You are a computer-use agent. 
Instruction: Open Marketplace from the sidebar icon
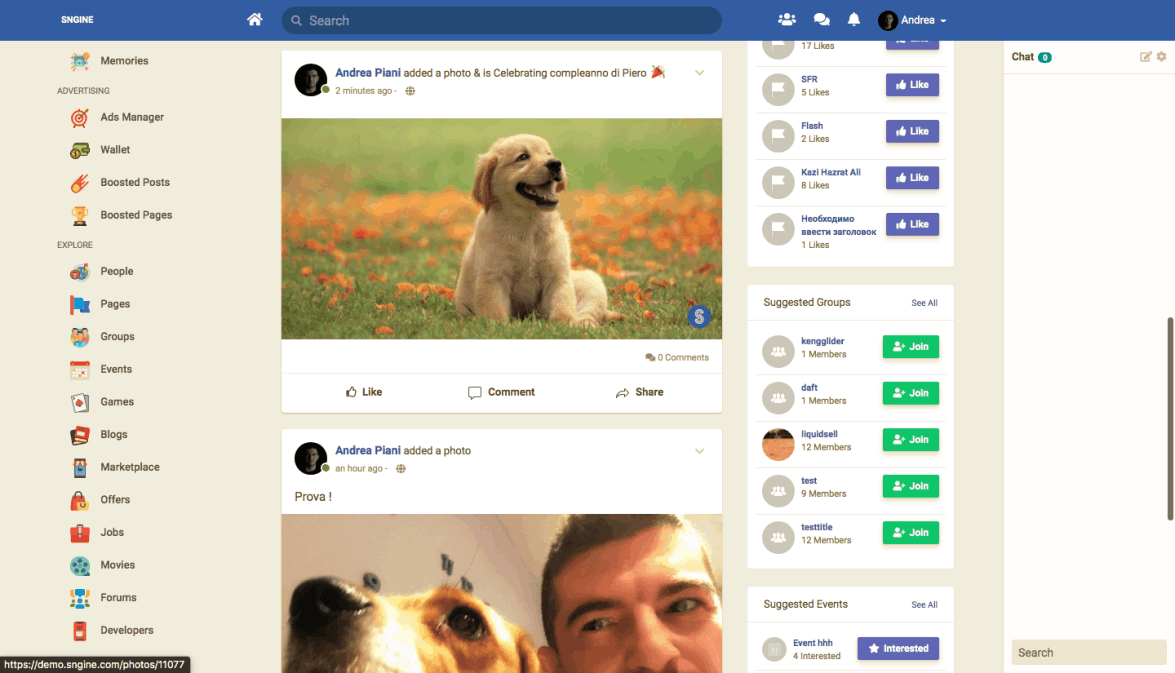pos(80,468)
